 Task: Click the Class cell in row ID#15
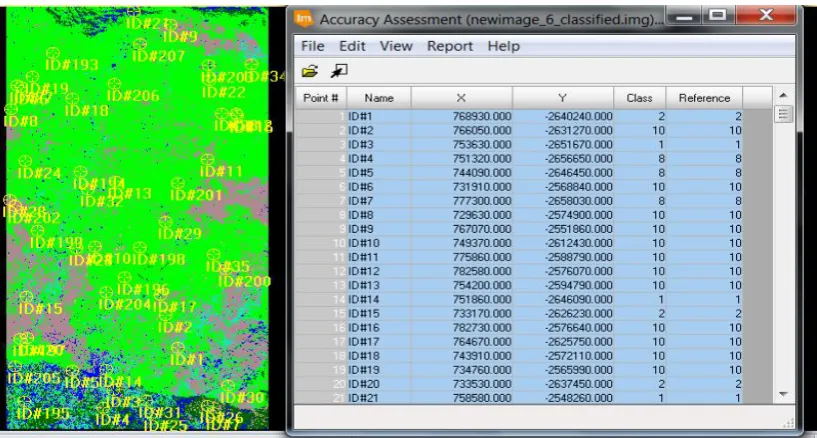[x=639, y=313]
